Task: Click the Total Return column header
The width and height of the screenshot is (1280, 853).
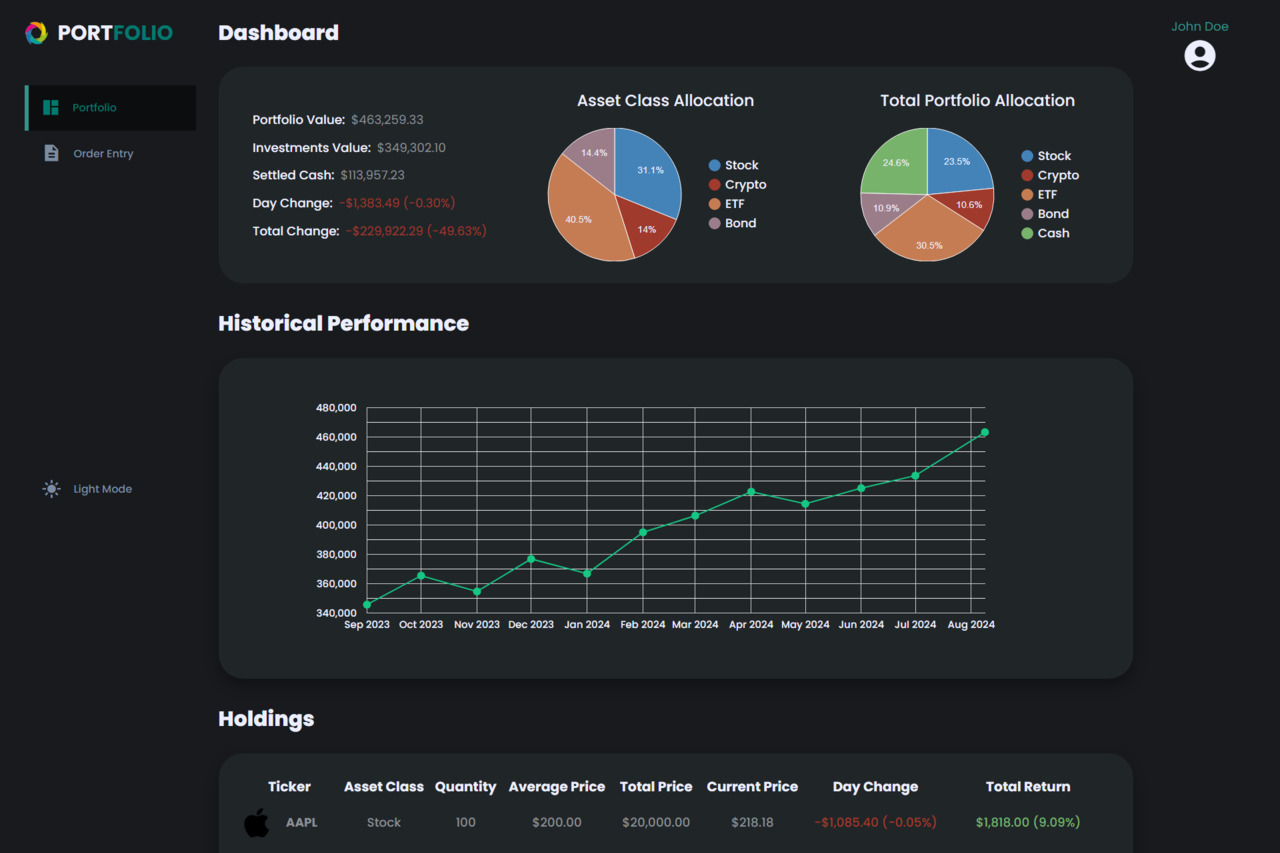Action: pos(1028,786)
